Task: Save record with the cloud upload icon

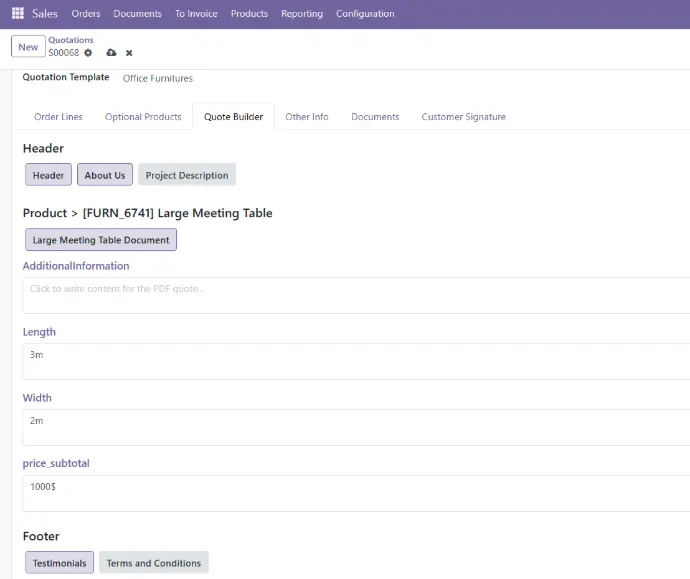Action: tap(111, 53)
